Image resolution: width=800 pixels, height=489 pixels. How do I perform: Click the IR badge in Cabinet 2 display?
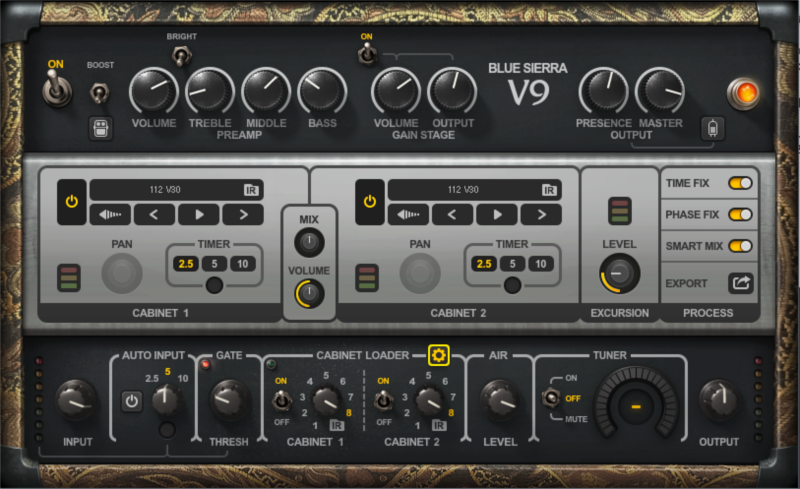(549, 190)
